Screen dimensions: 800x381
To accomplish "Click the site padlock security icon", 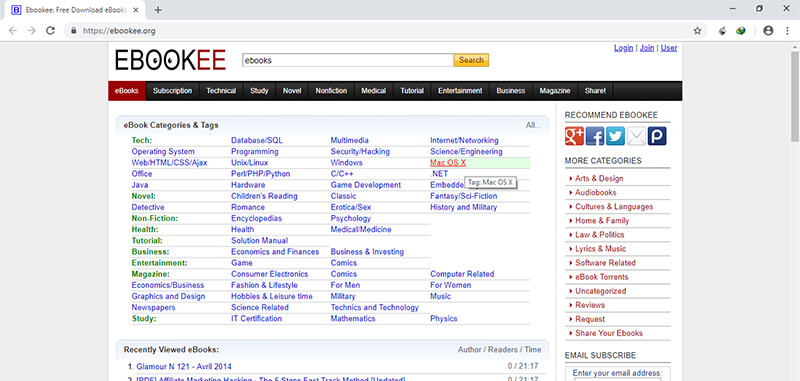I will 73,31.
